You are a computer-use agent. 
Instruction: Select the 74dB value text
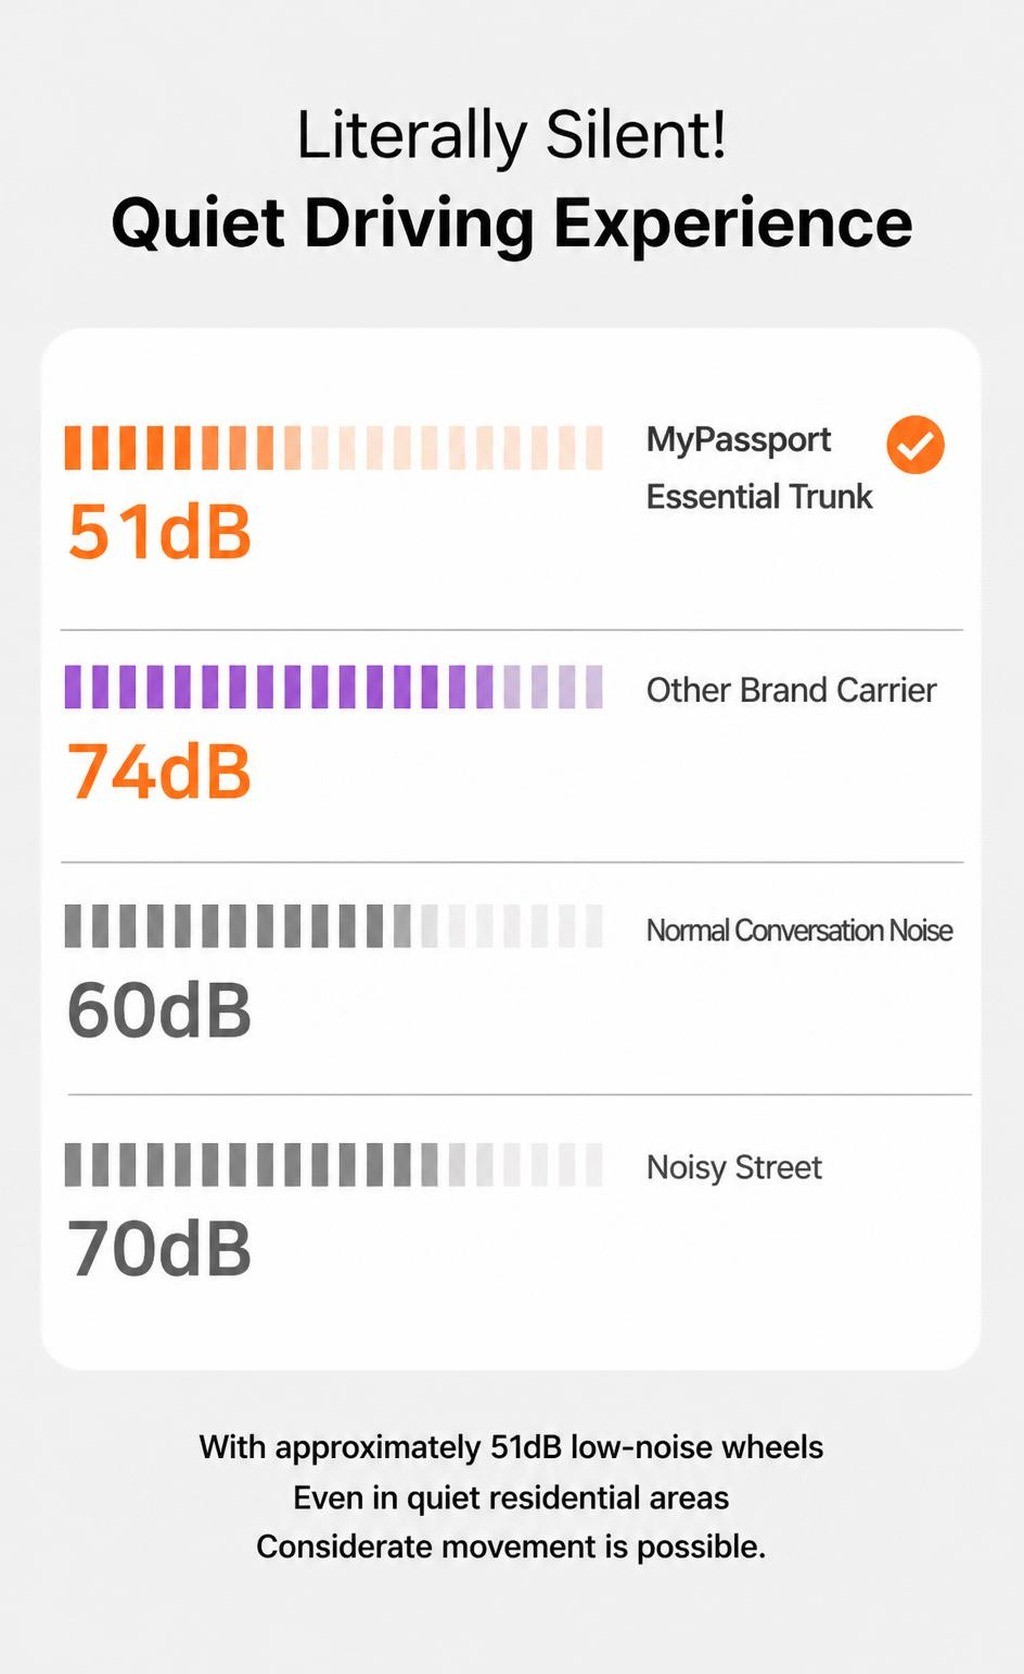coord(160,771)
